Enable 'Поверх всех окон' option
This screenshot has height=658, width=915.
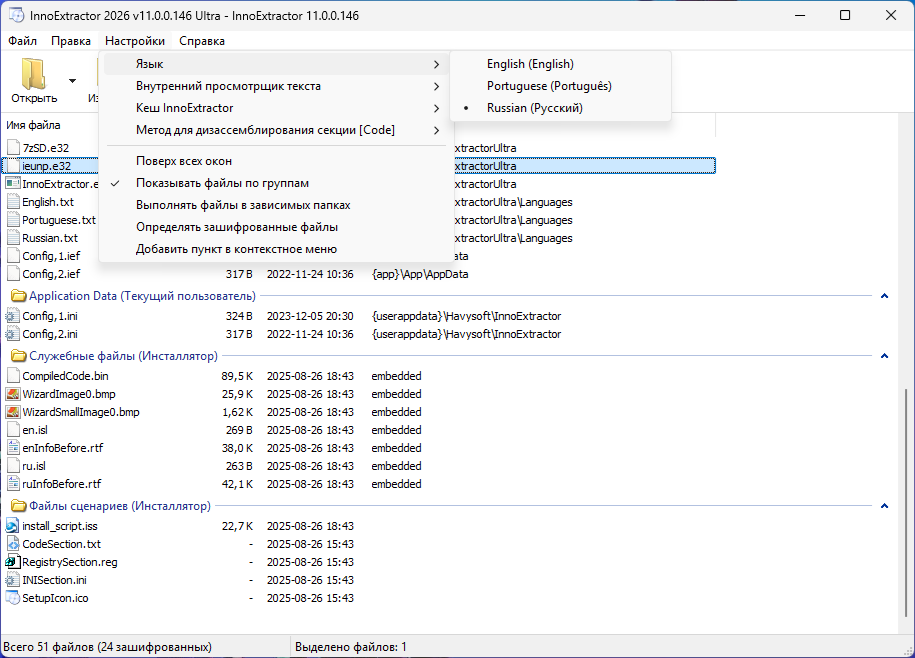coord(276,161)
